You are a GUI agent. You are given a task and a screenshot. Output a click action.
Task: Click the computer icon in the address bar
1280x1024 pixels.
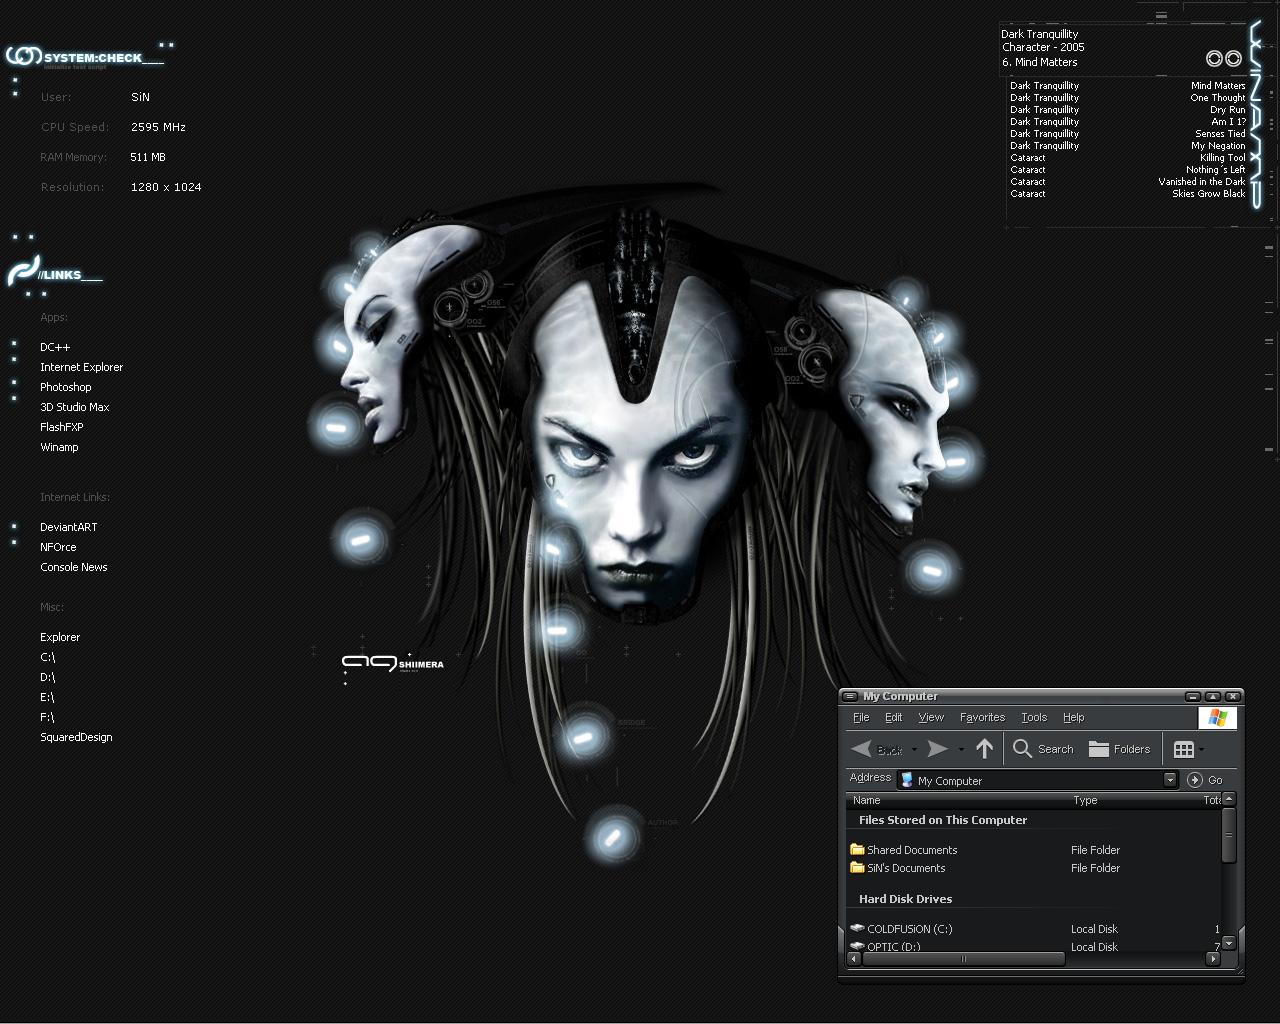[x=907, y=780]
